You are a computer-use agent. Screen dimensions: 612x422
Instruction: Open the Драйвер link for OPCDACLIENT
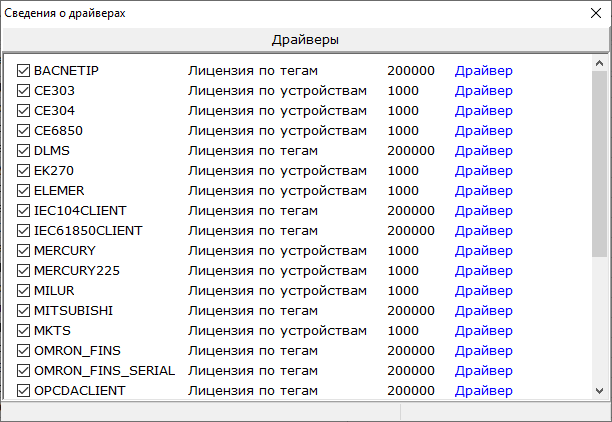click(x=484, y=390)
